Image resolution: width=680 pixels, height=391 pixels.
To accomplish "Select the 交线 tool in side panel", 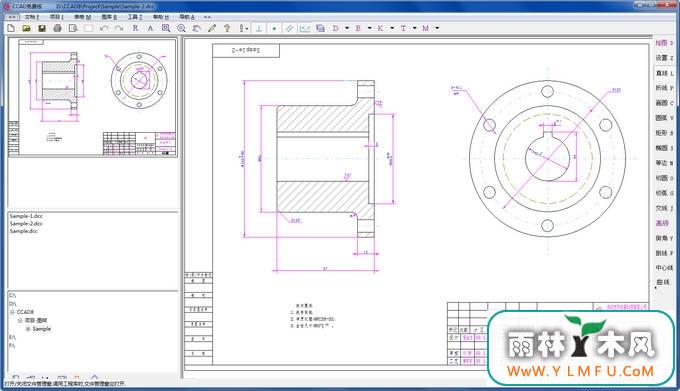I will tap(664, 209).
